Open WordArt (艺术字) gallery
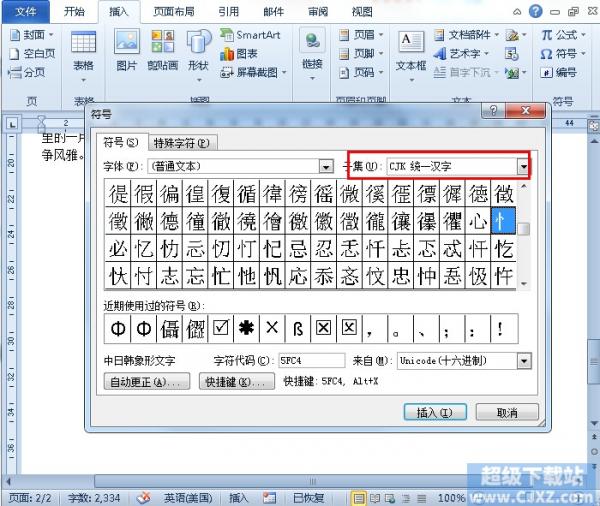600x506 pixels. coord(461,54)
